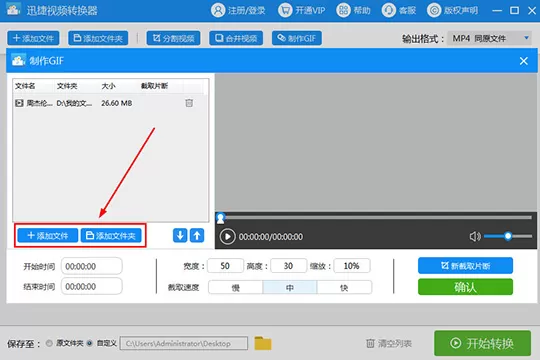The width and height of the screenshot is (540, 360).
Task: Contact 客服 customer service
Action: click(399, 10)
